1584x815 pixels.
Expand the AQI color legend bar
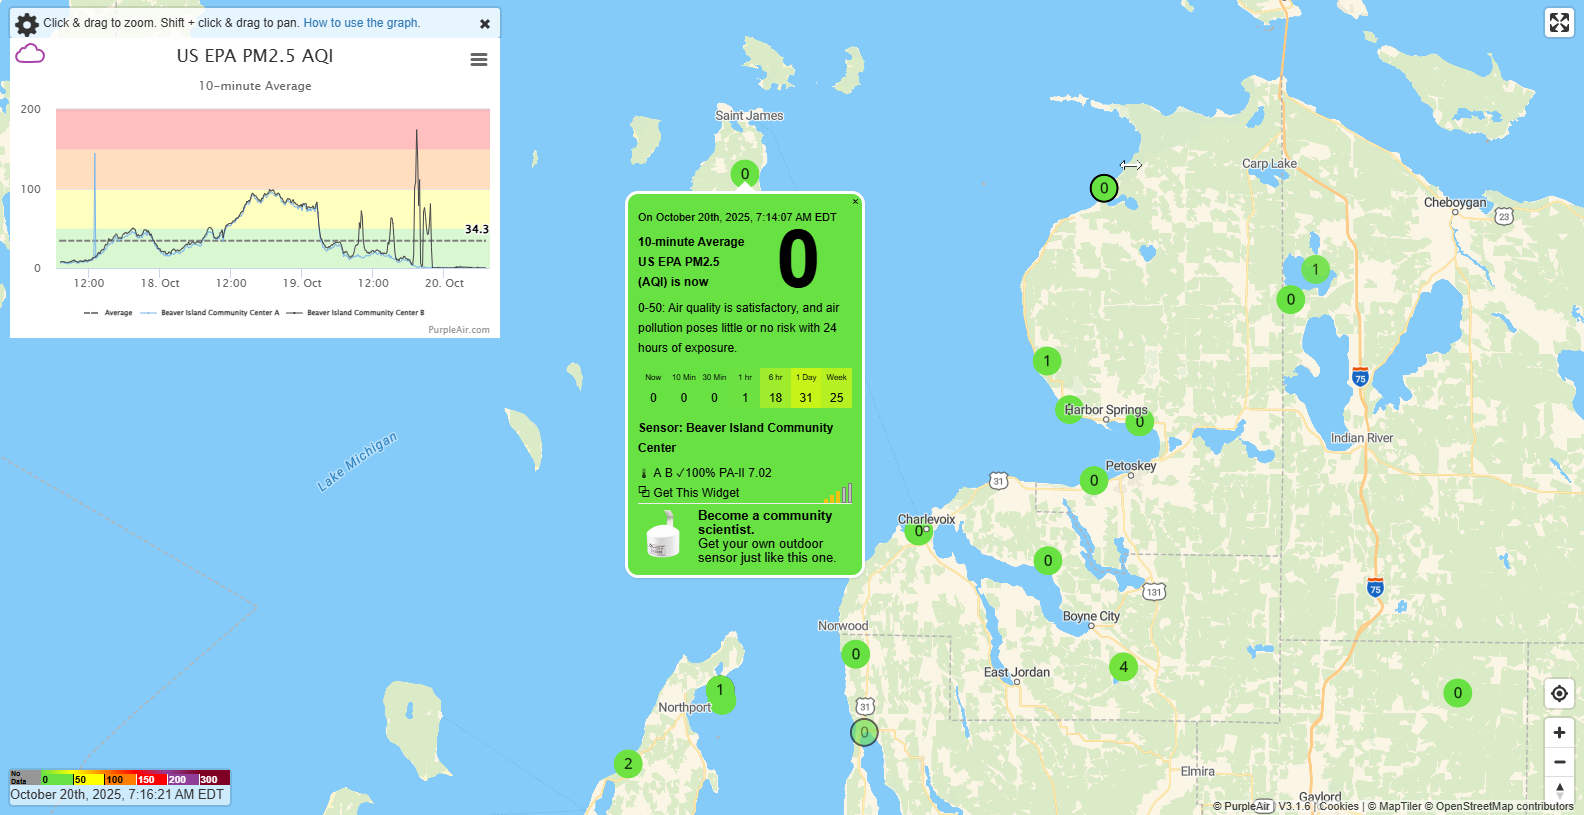click(120, 778)
